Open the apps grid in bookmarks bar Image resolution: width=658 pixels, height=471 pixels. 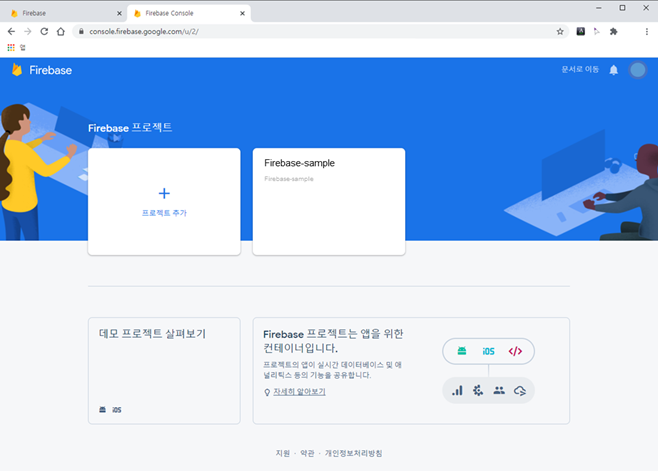click(11, 47)
